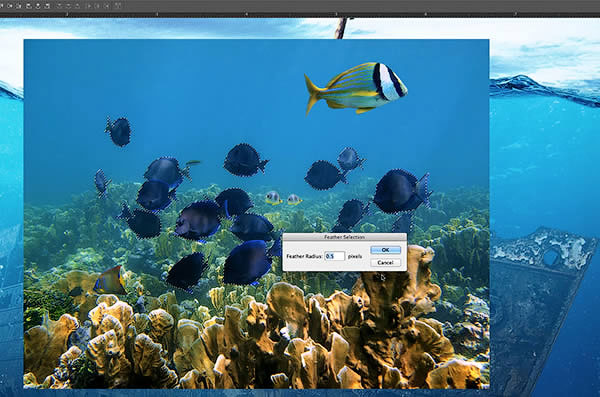
Task: Click the Align vertical centers icon
Action: [x=10, y=6]
